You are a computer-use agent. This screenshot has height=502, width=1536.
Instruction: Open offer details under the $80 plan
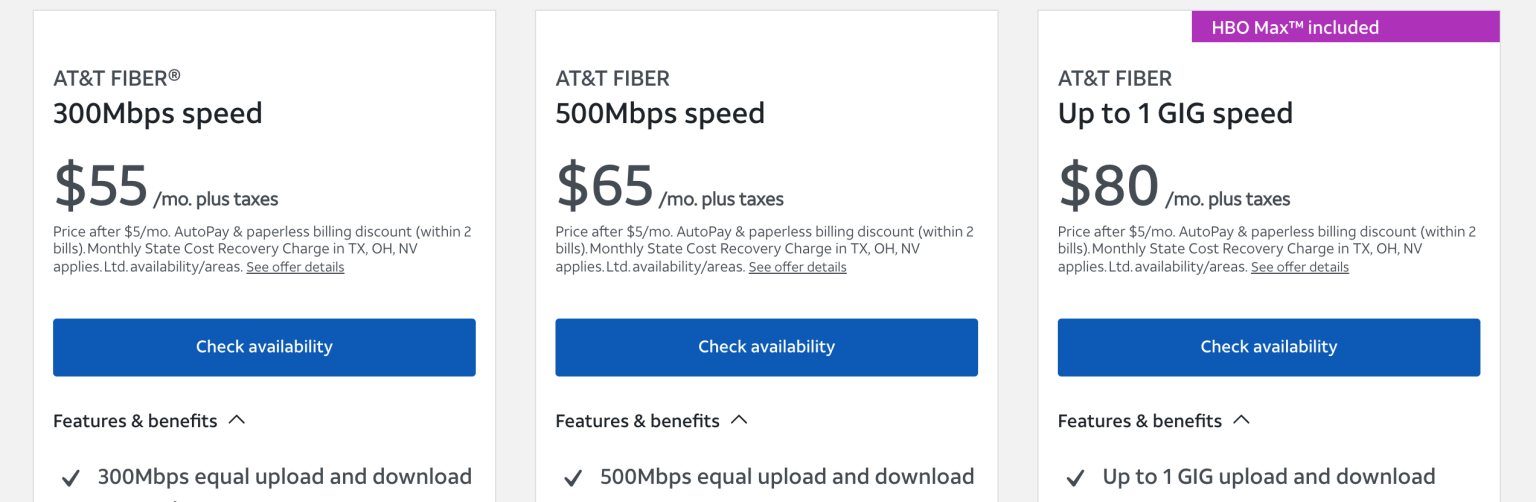pos(1299,268)
